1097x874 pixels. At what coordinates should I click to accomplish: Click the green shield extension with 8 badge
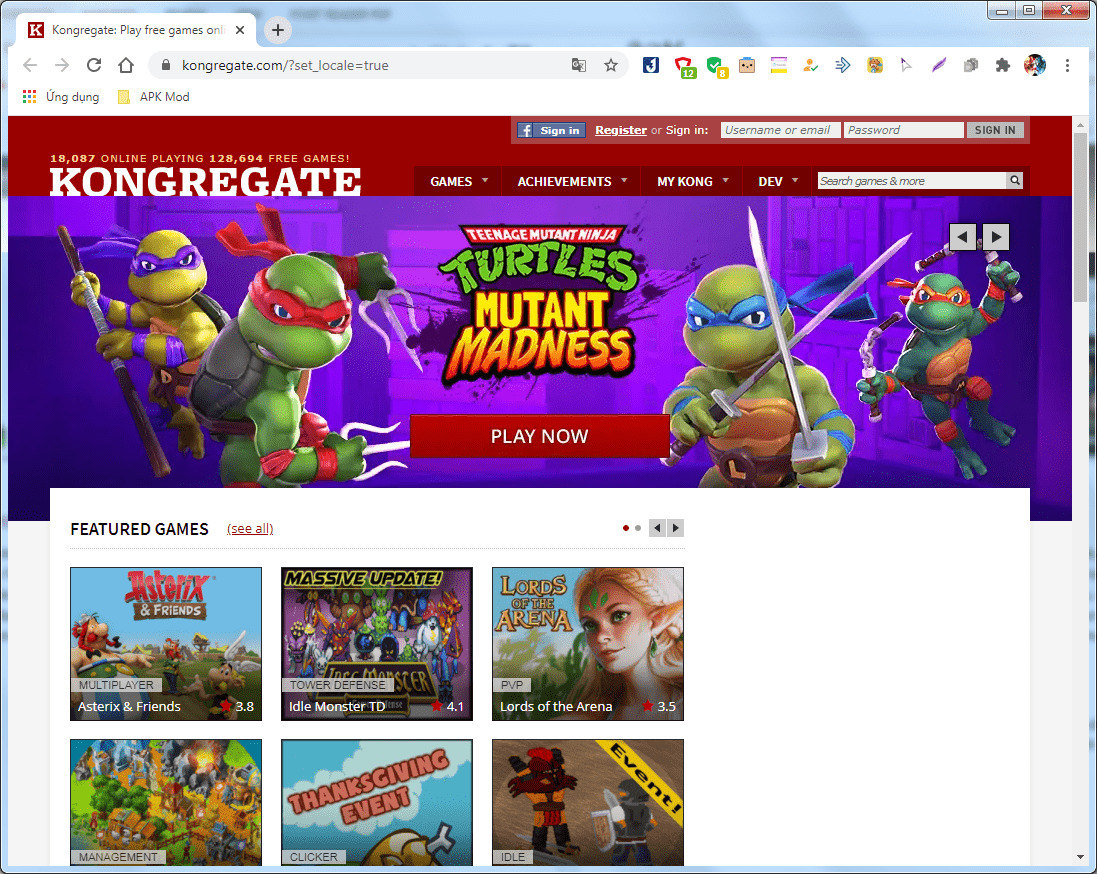(x=716, y=66)
